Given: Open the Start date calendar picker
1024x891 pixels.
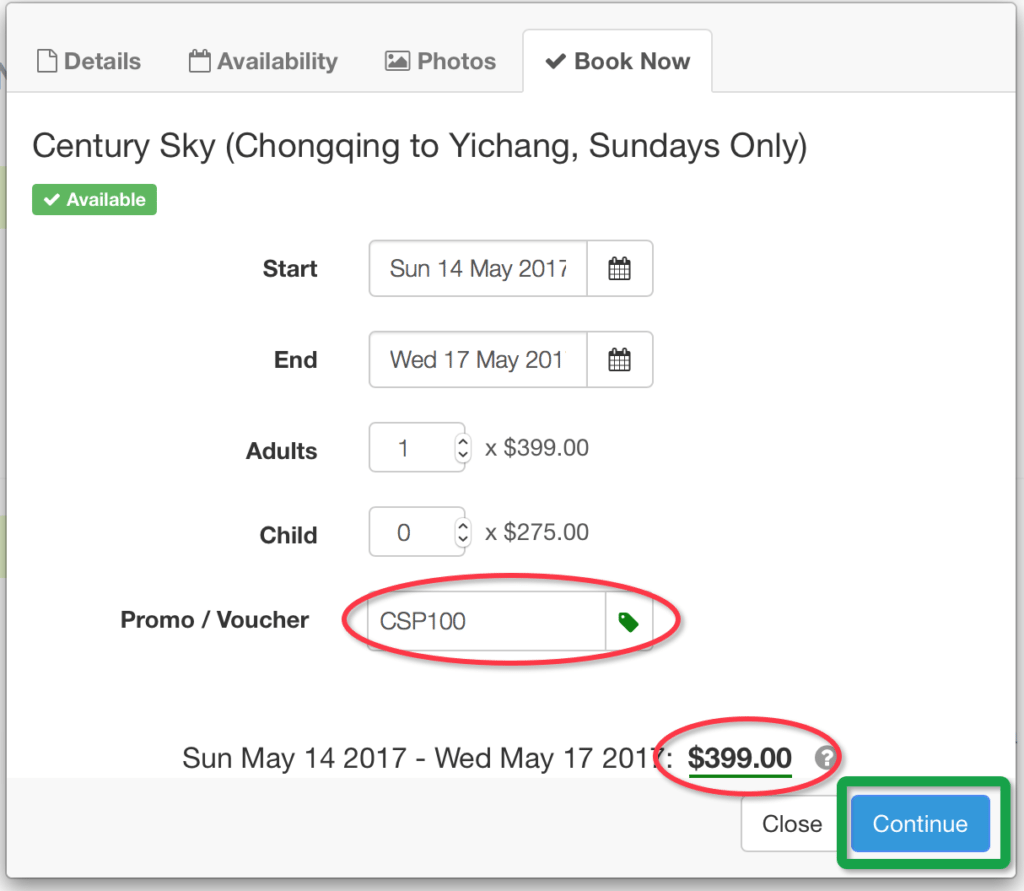Looking at the screenshot, I should (620, 268).
